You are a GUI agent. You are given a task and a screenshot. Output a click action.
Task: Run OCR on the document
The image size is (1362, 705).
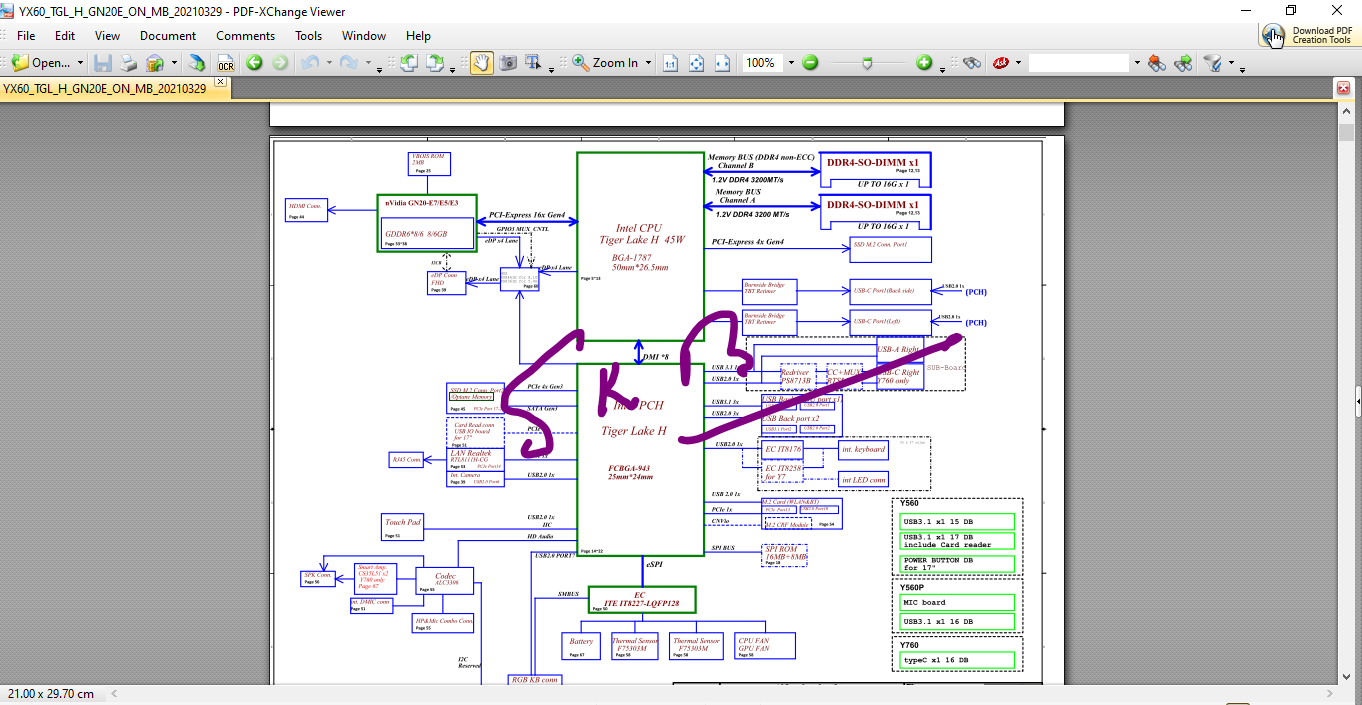pyautogui.click(x=225, y=62)
